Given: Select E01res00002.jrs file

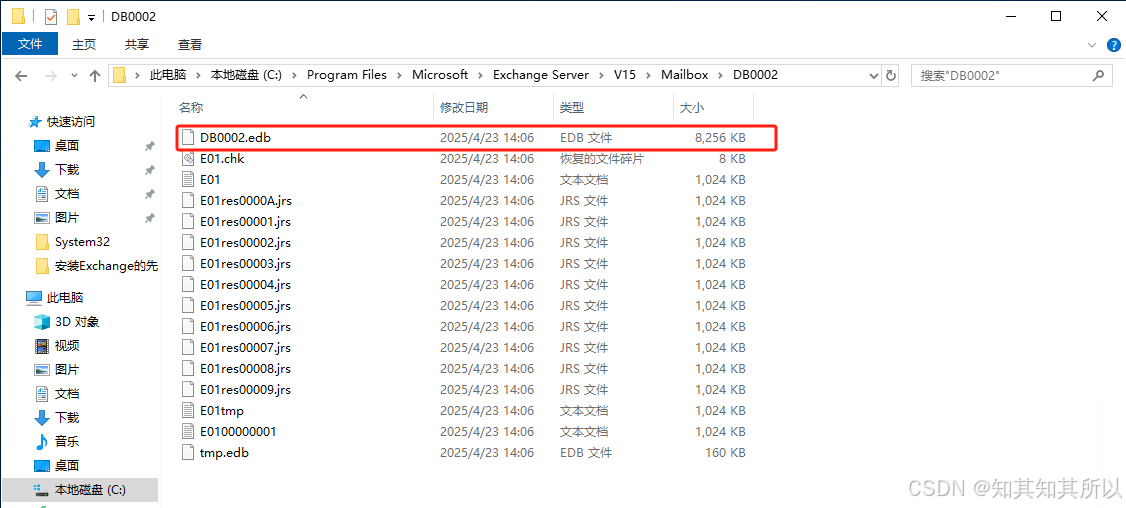Looking at the screenshot, I should point(245,243).
